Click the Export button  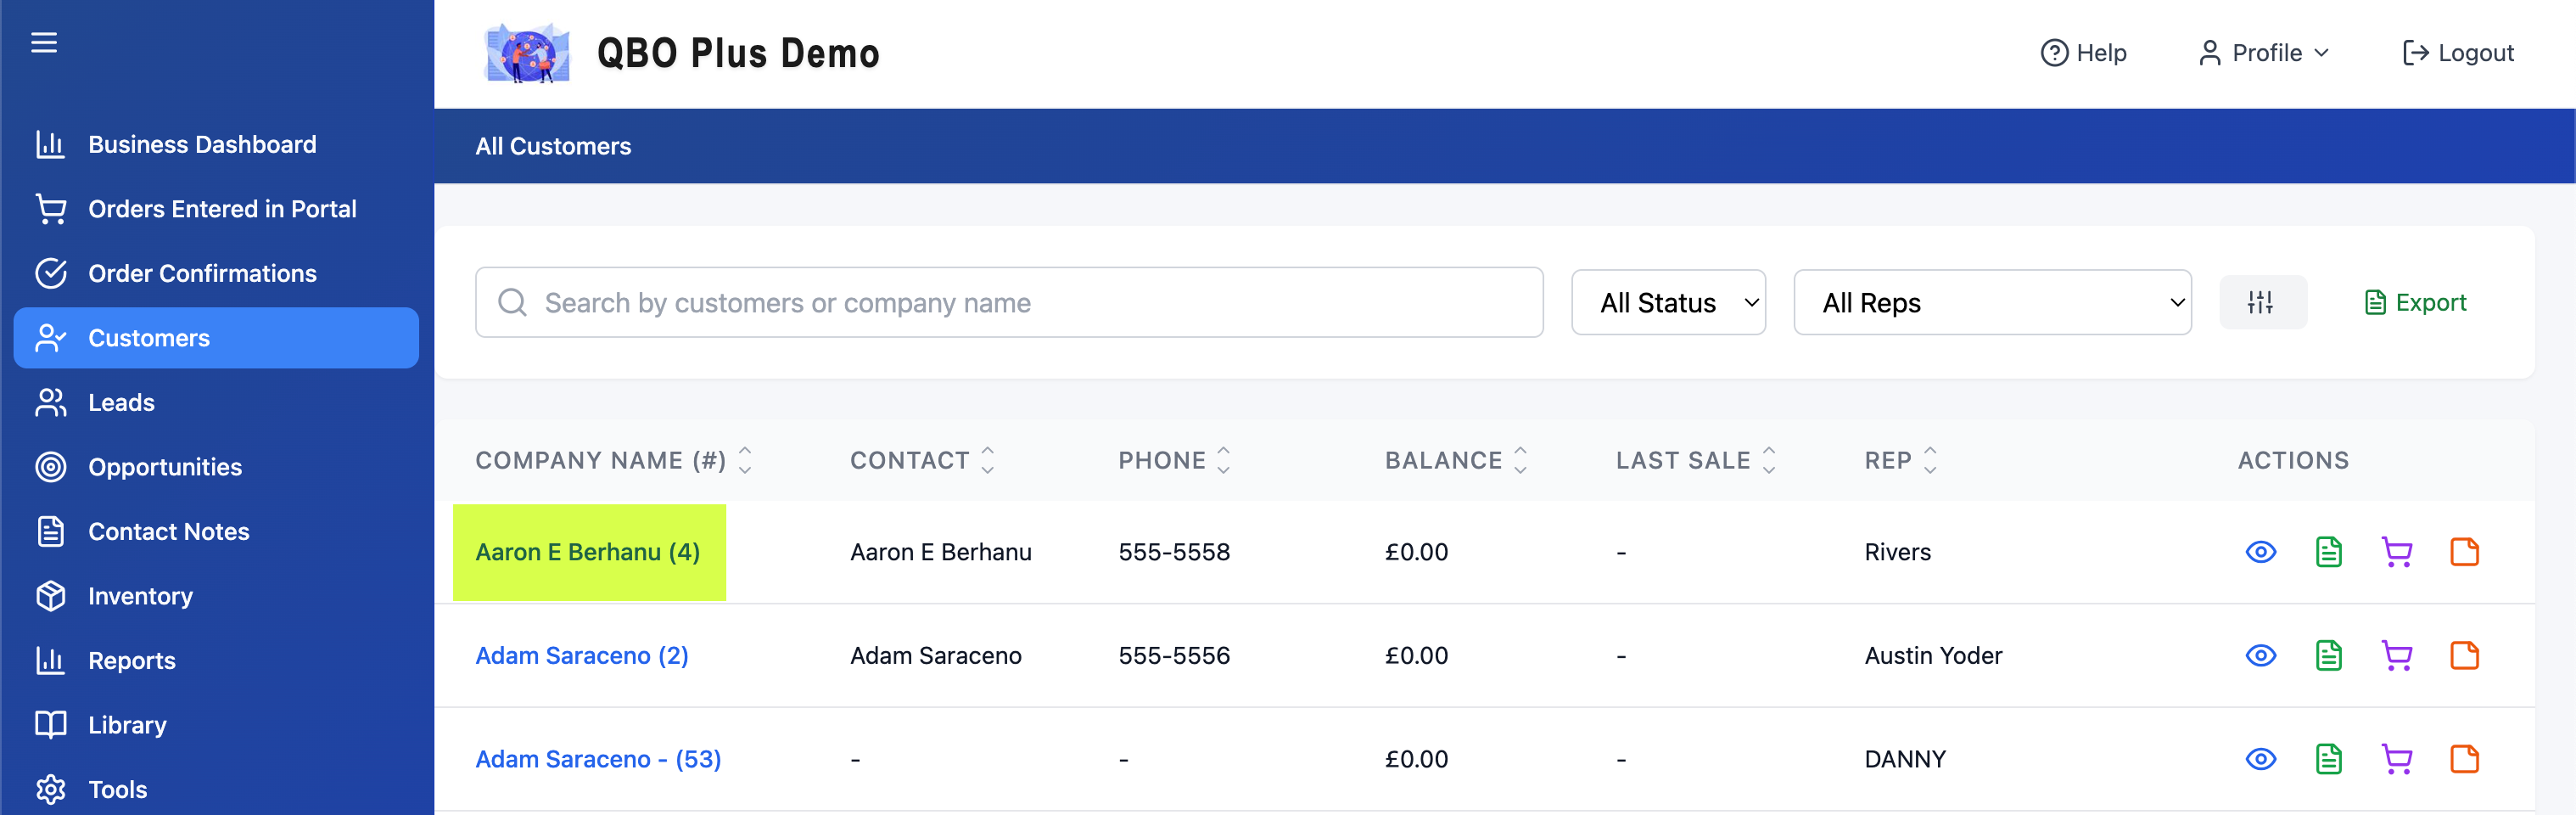click(x=2415, y=302)
